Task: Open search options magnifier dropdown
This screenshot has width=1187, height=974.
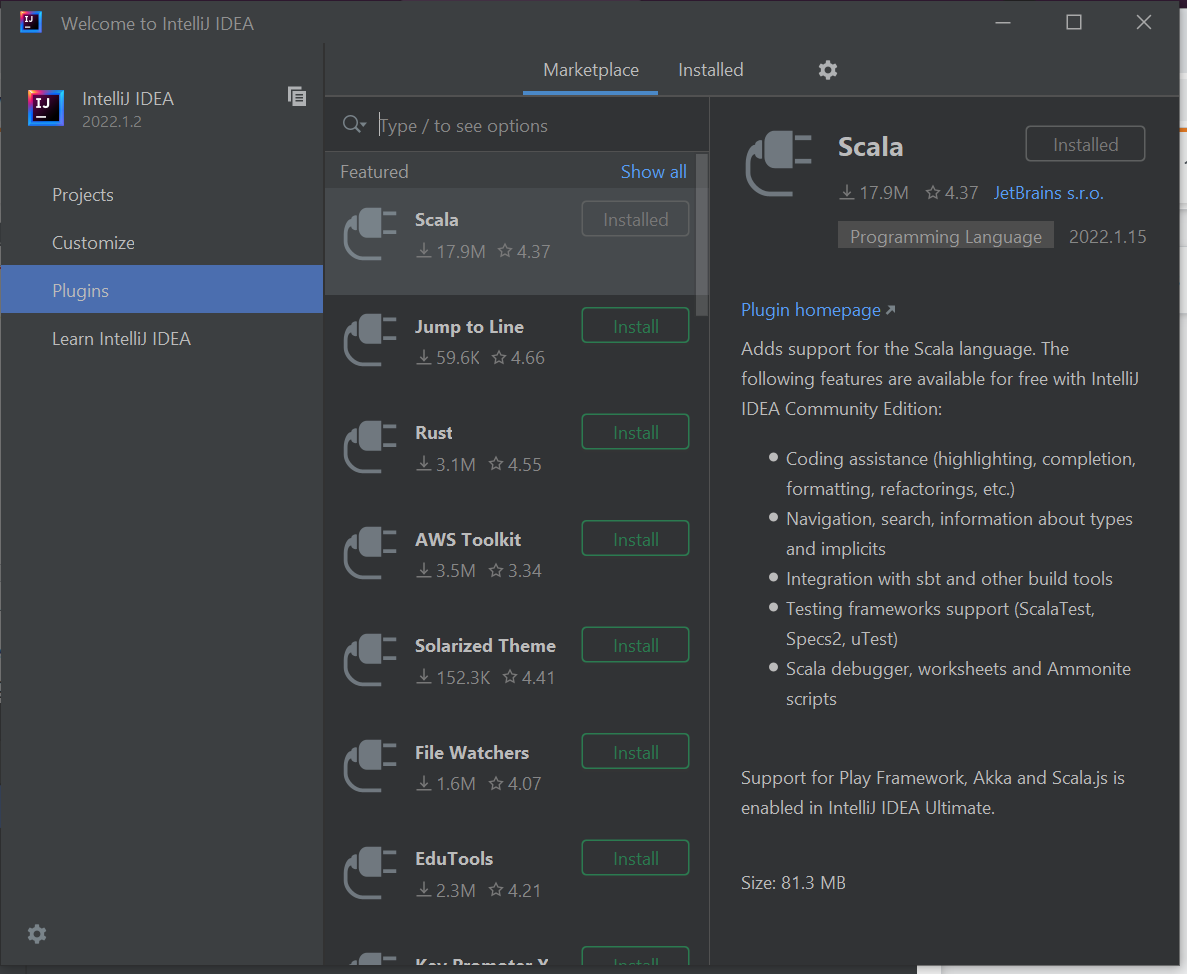Action: [354, 124]
